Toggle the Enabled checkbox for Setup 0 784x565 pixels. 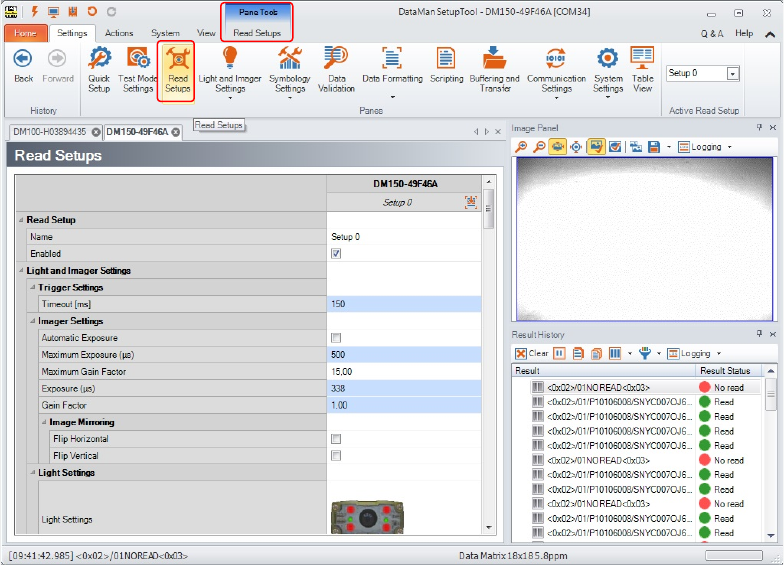coord(336,254)
